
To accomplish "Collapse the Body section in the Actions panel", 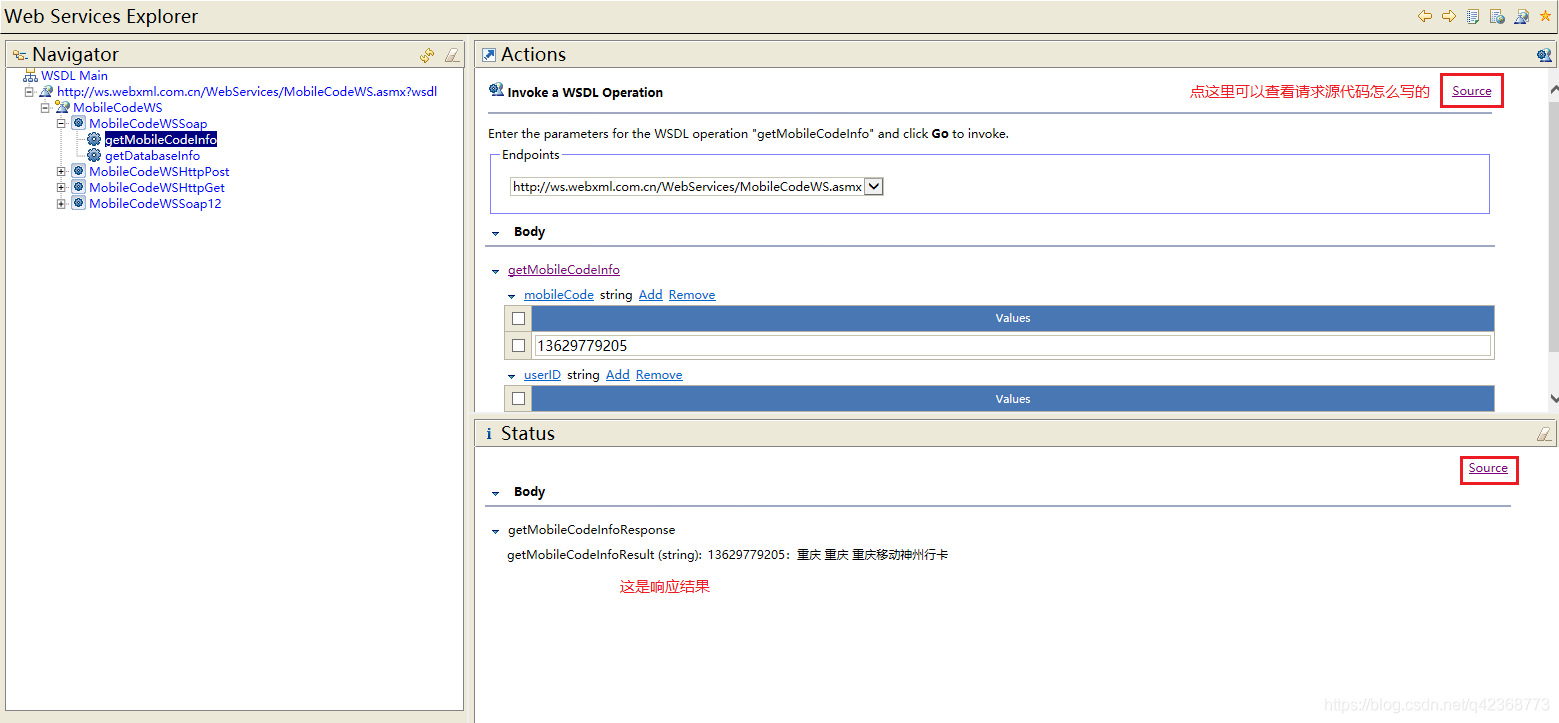I will click(x=494, y=231).
